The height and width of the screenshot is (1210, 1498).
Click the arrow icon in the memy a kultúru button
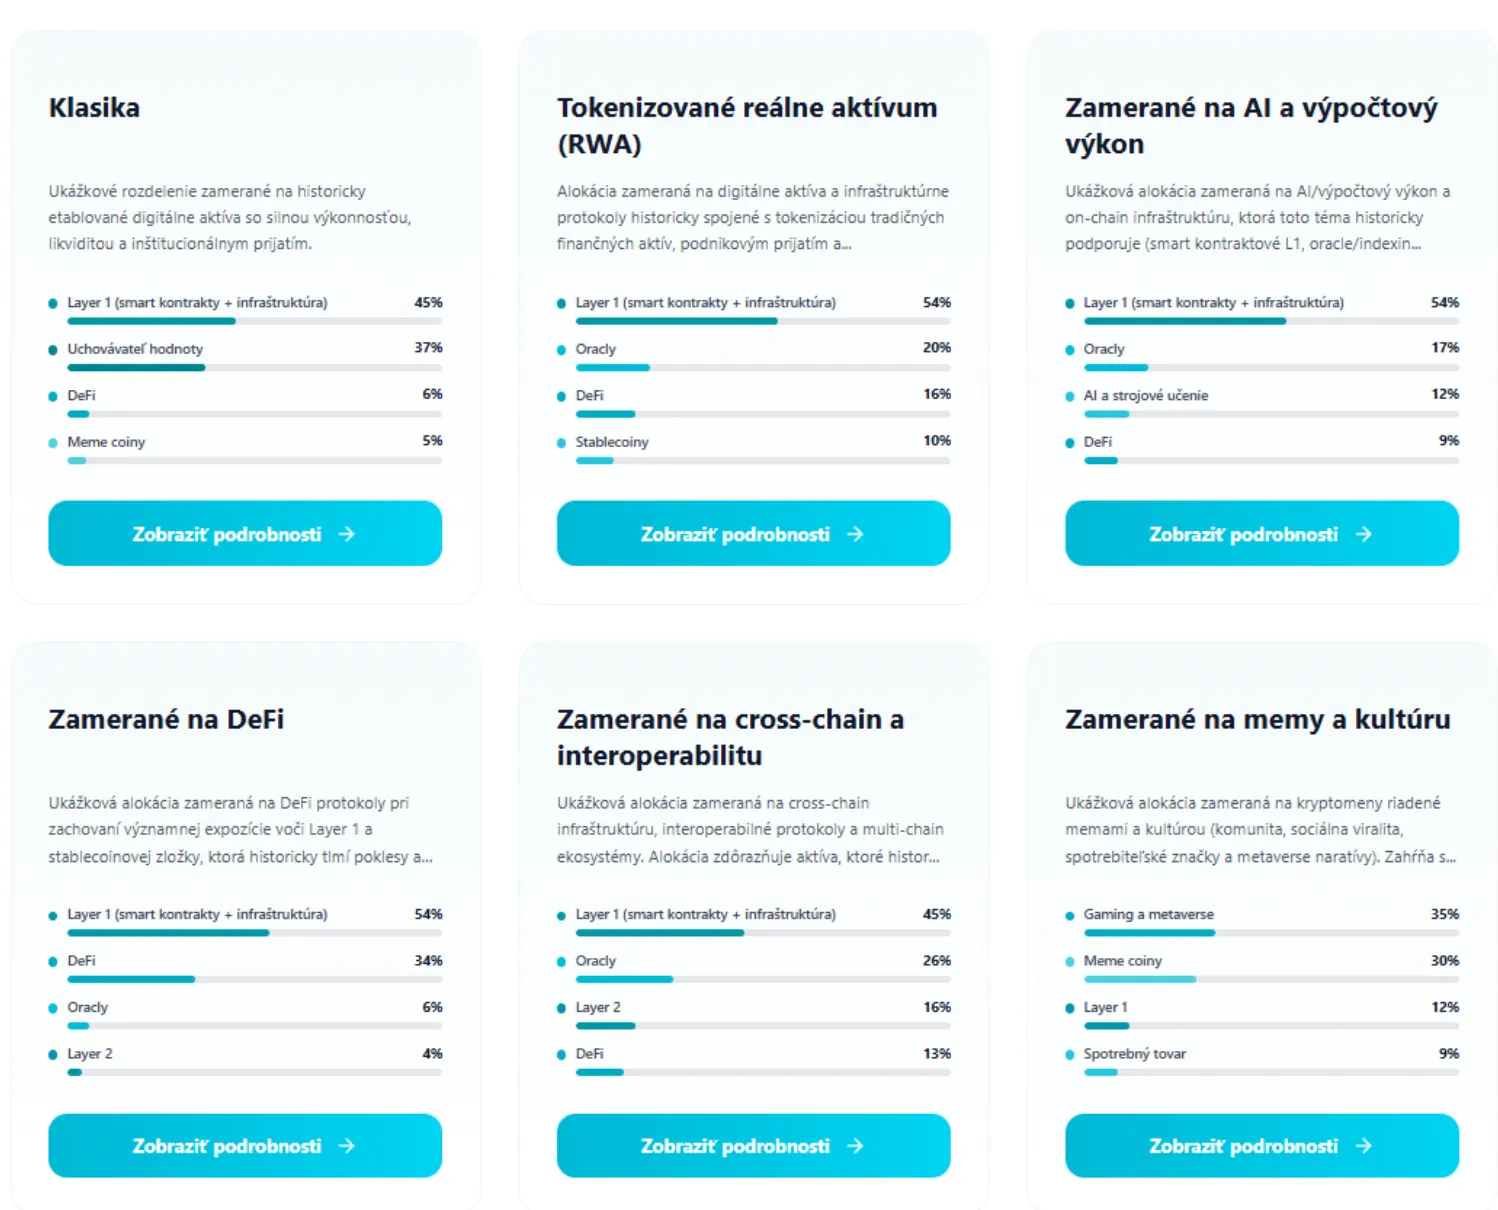1363,1146
